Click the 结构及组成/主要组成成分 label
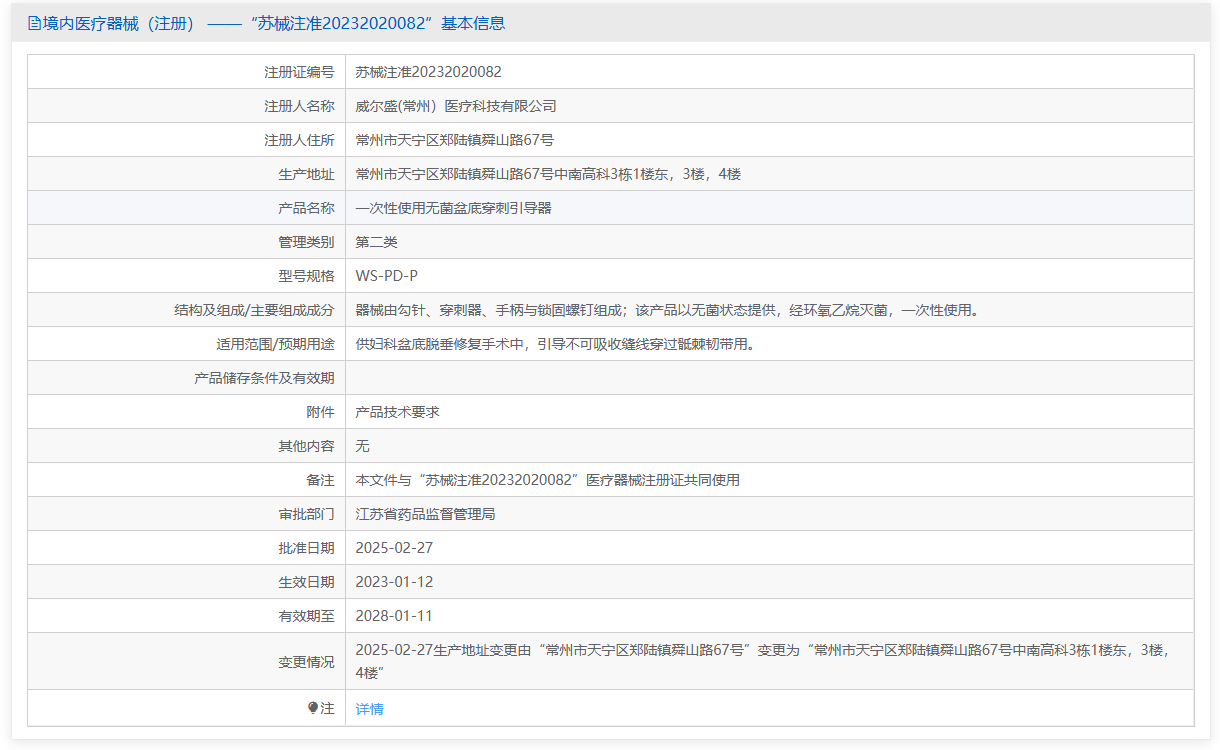Viewport: 1220px width, 750px height. click(254, 310)
